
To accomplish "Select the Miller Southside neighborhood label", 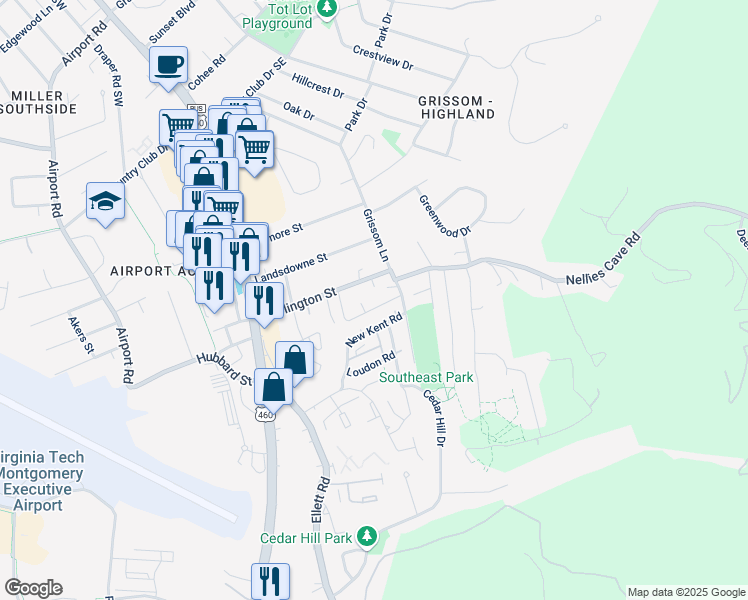I will (x=38, y=103).
